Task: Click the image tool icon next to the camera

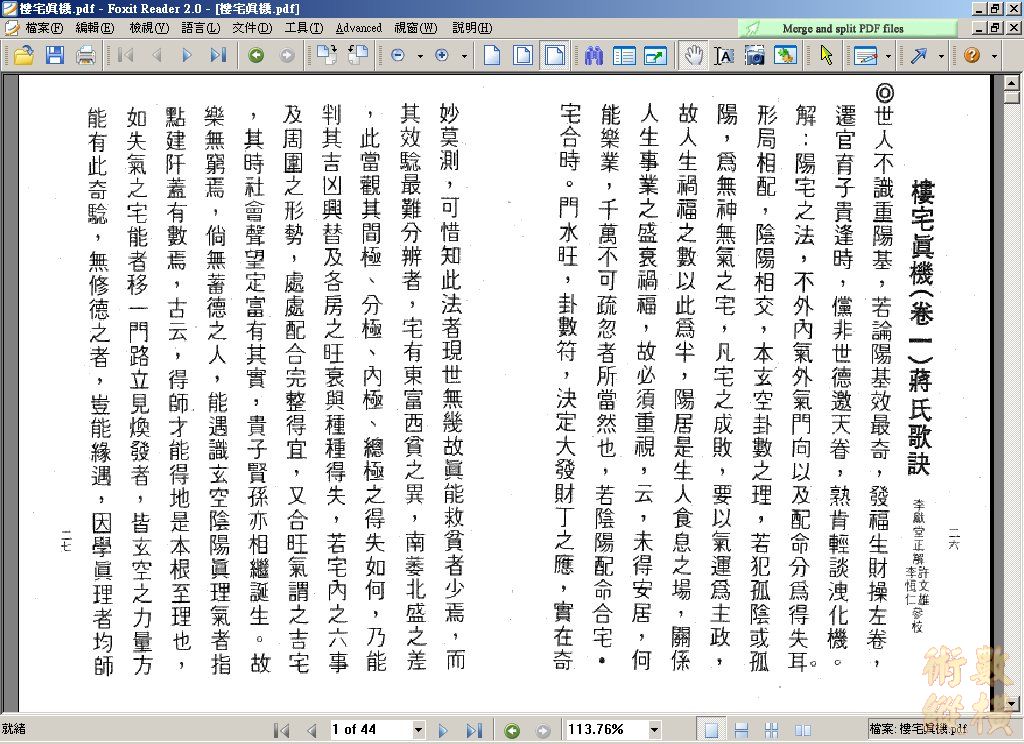Action: click(x=786, y=56)
